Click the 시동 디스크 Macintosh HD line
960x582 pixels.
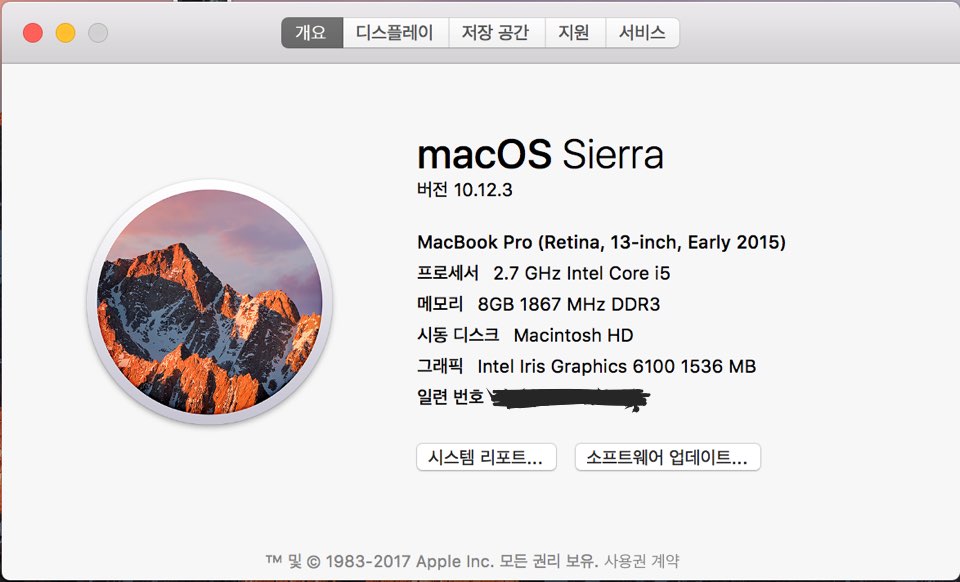tap(525, 335)
